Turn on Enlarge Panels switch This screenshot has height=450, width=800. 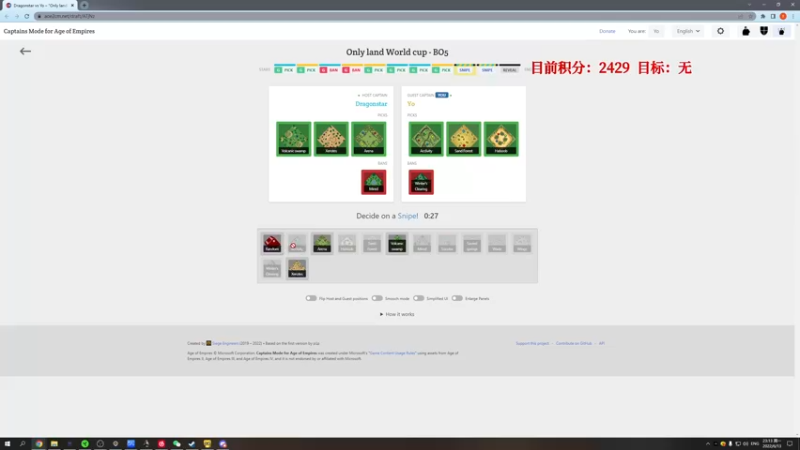point(457,298)
